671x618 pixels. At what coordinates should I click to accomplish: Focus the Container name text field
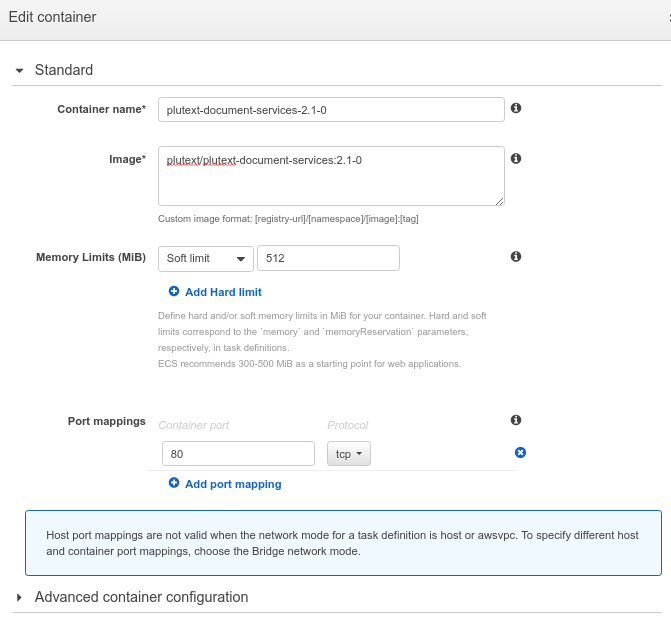pyautogui.click(x=330, y=109)
